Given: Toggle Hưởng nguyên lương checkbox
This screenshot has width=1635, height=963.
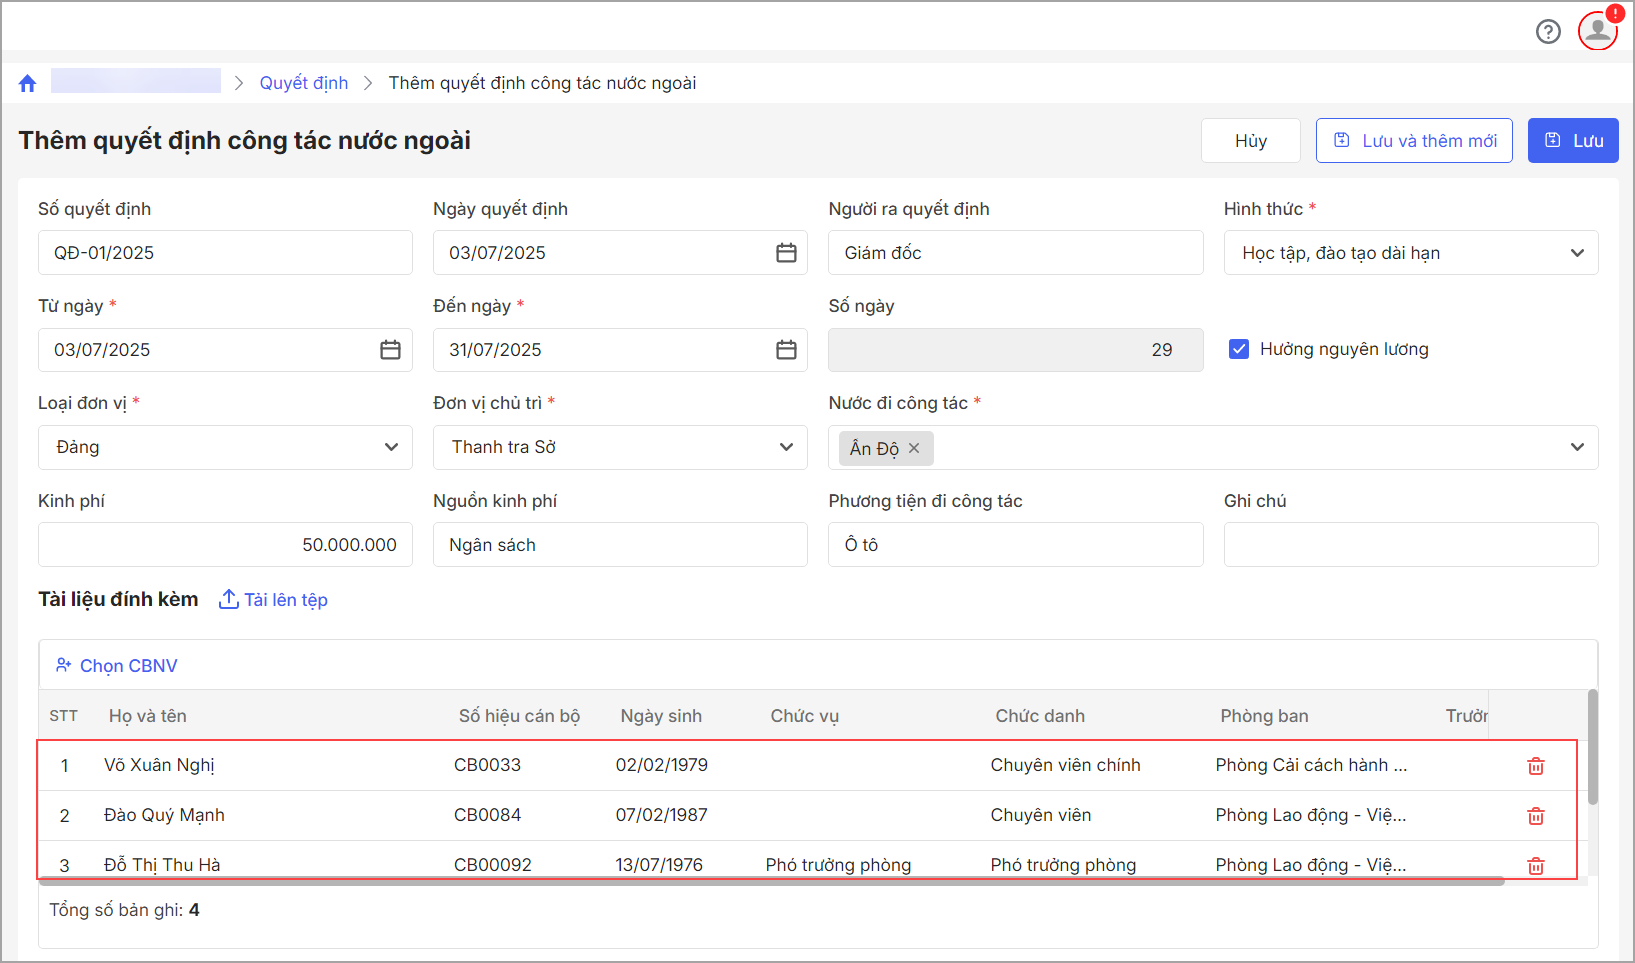Looking at the screenshot, I should pyautogui.click(x=1239, y=349).
